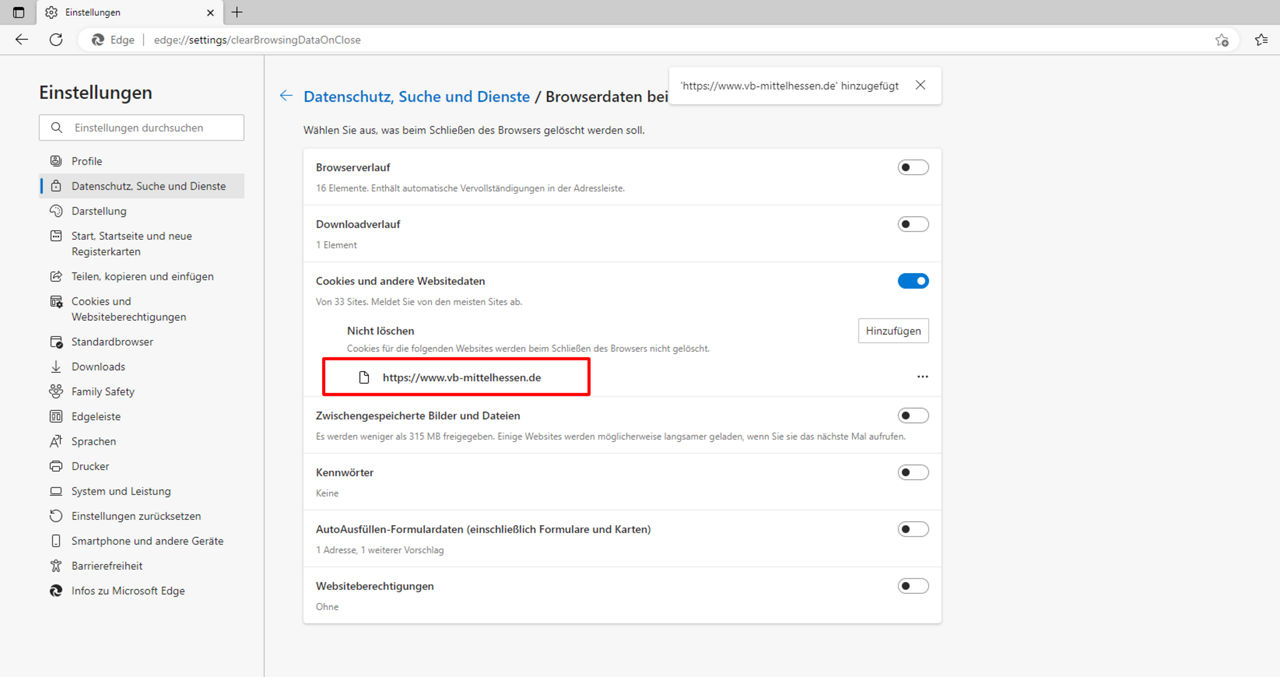Enable the Browserverlauf toggle
This screenshot has height=677, width=1280.
coord(913,167)
